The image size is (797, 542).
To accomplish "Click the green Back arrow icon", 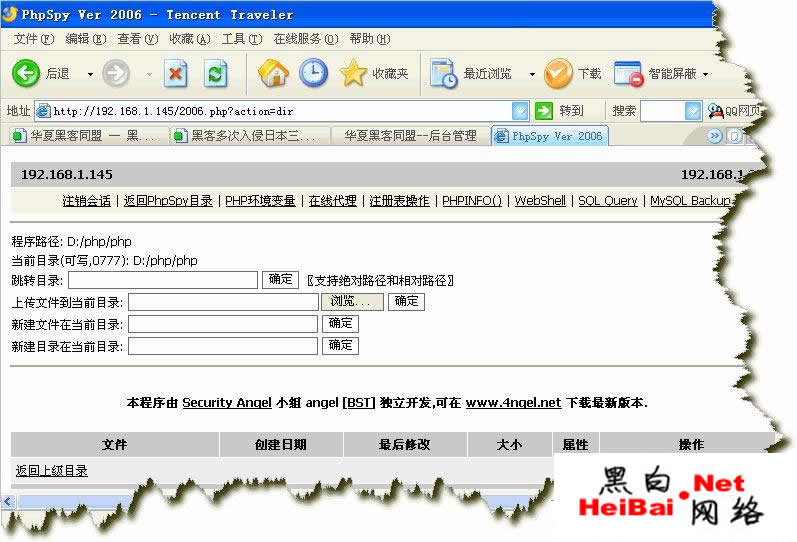I will [x=25, y=73].
